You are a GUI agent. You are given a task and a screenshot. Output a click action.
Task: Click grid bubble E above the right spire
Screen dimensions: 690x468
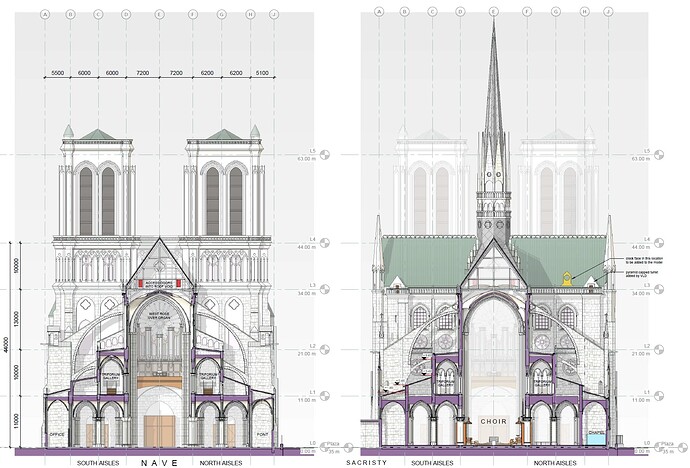(x=494, y=12)
